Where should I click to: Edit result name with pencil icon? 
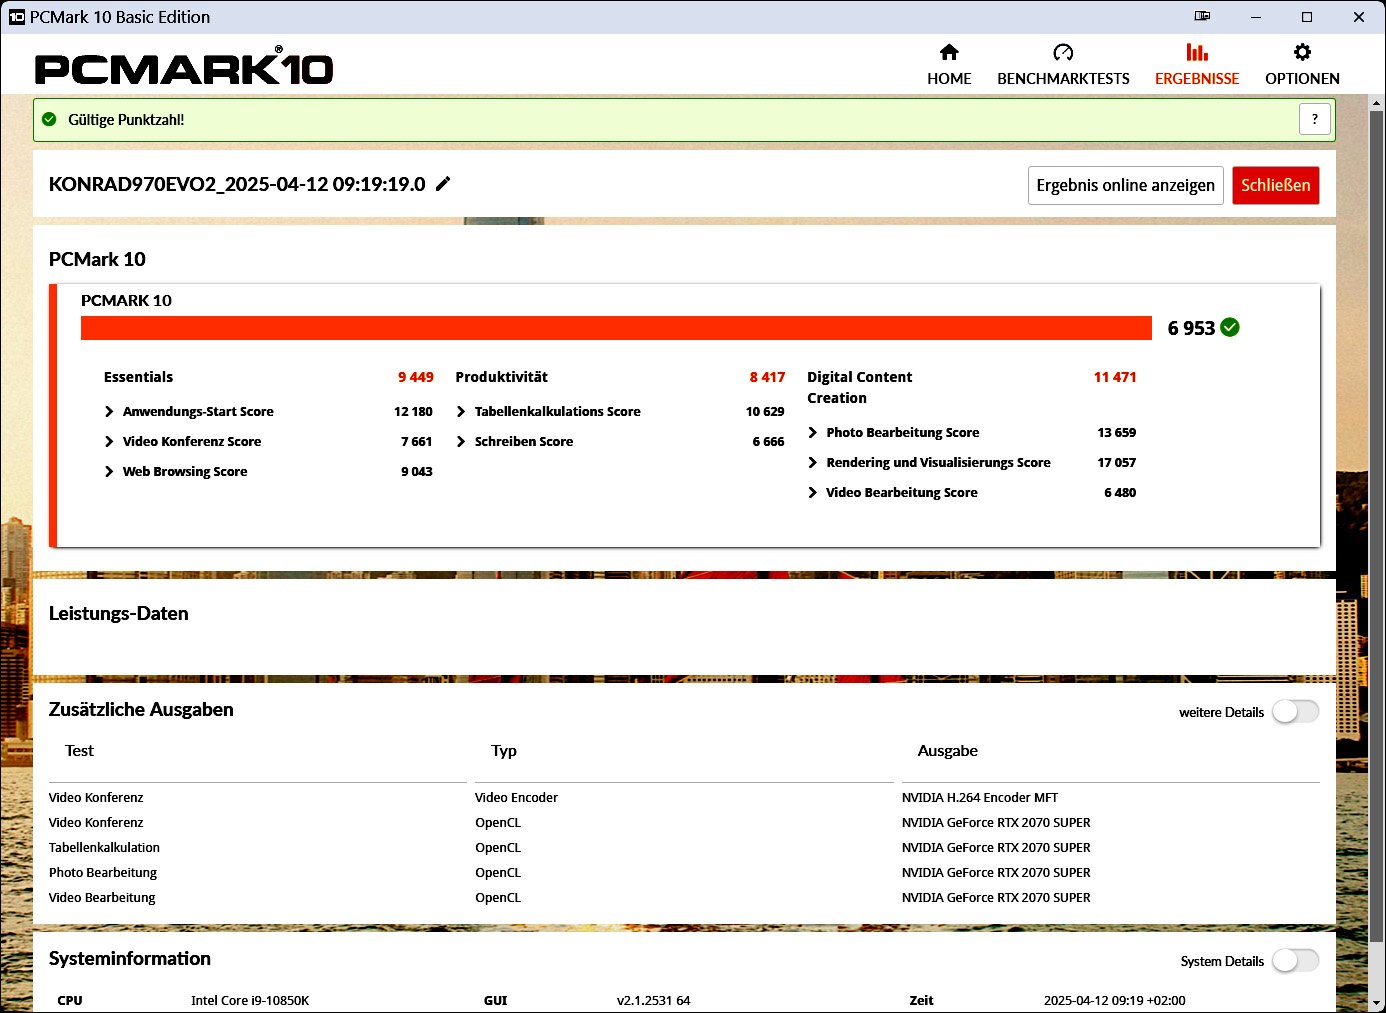pyautogui.click(x=443, y=183)
